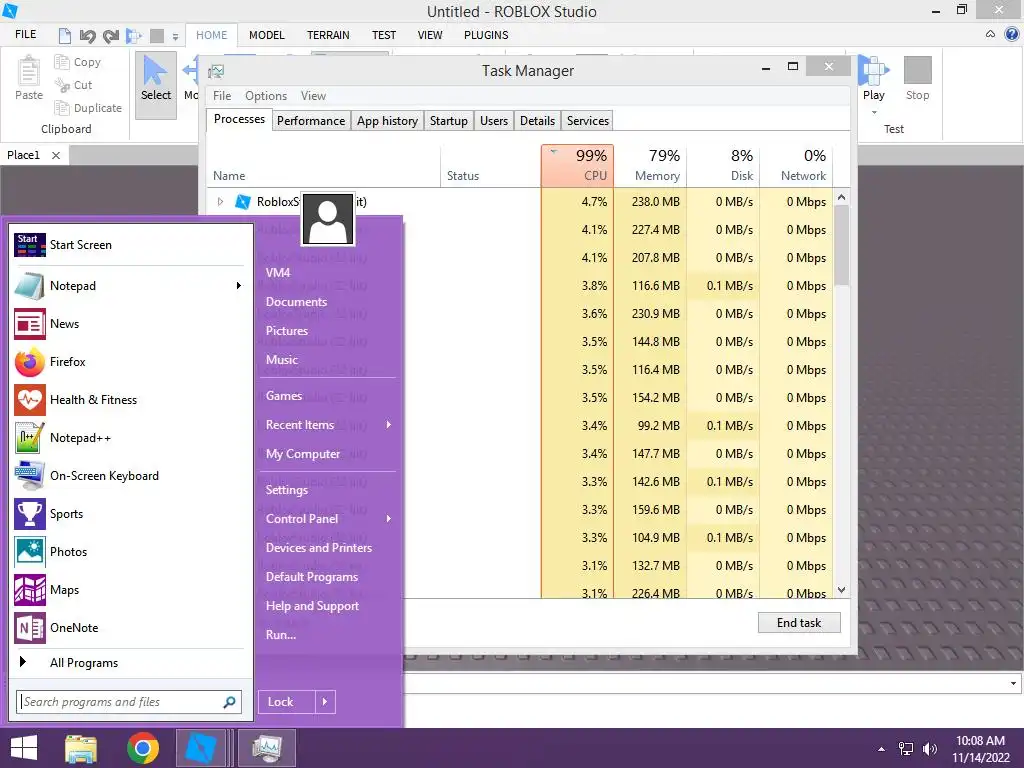Screen dimensions: 1024x768
Task: Launch OneNote from Start menu
Action: [x=29, y=628]
